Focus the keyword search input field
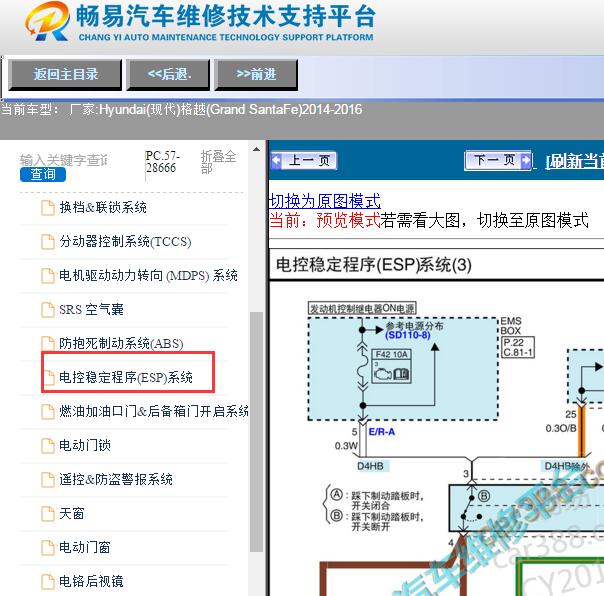The width and height of the screenshot is (604, 596). click(x=64, y=160)
